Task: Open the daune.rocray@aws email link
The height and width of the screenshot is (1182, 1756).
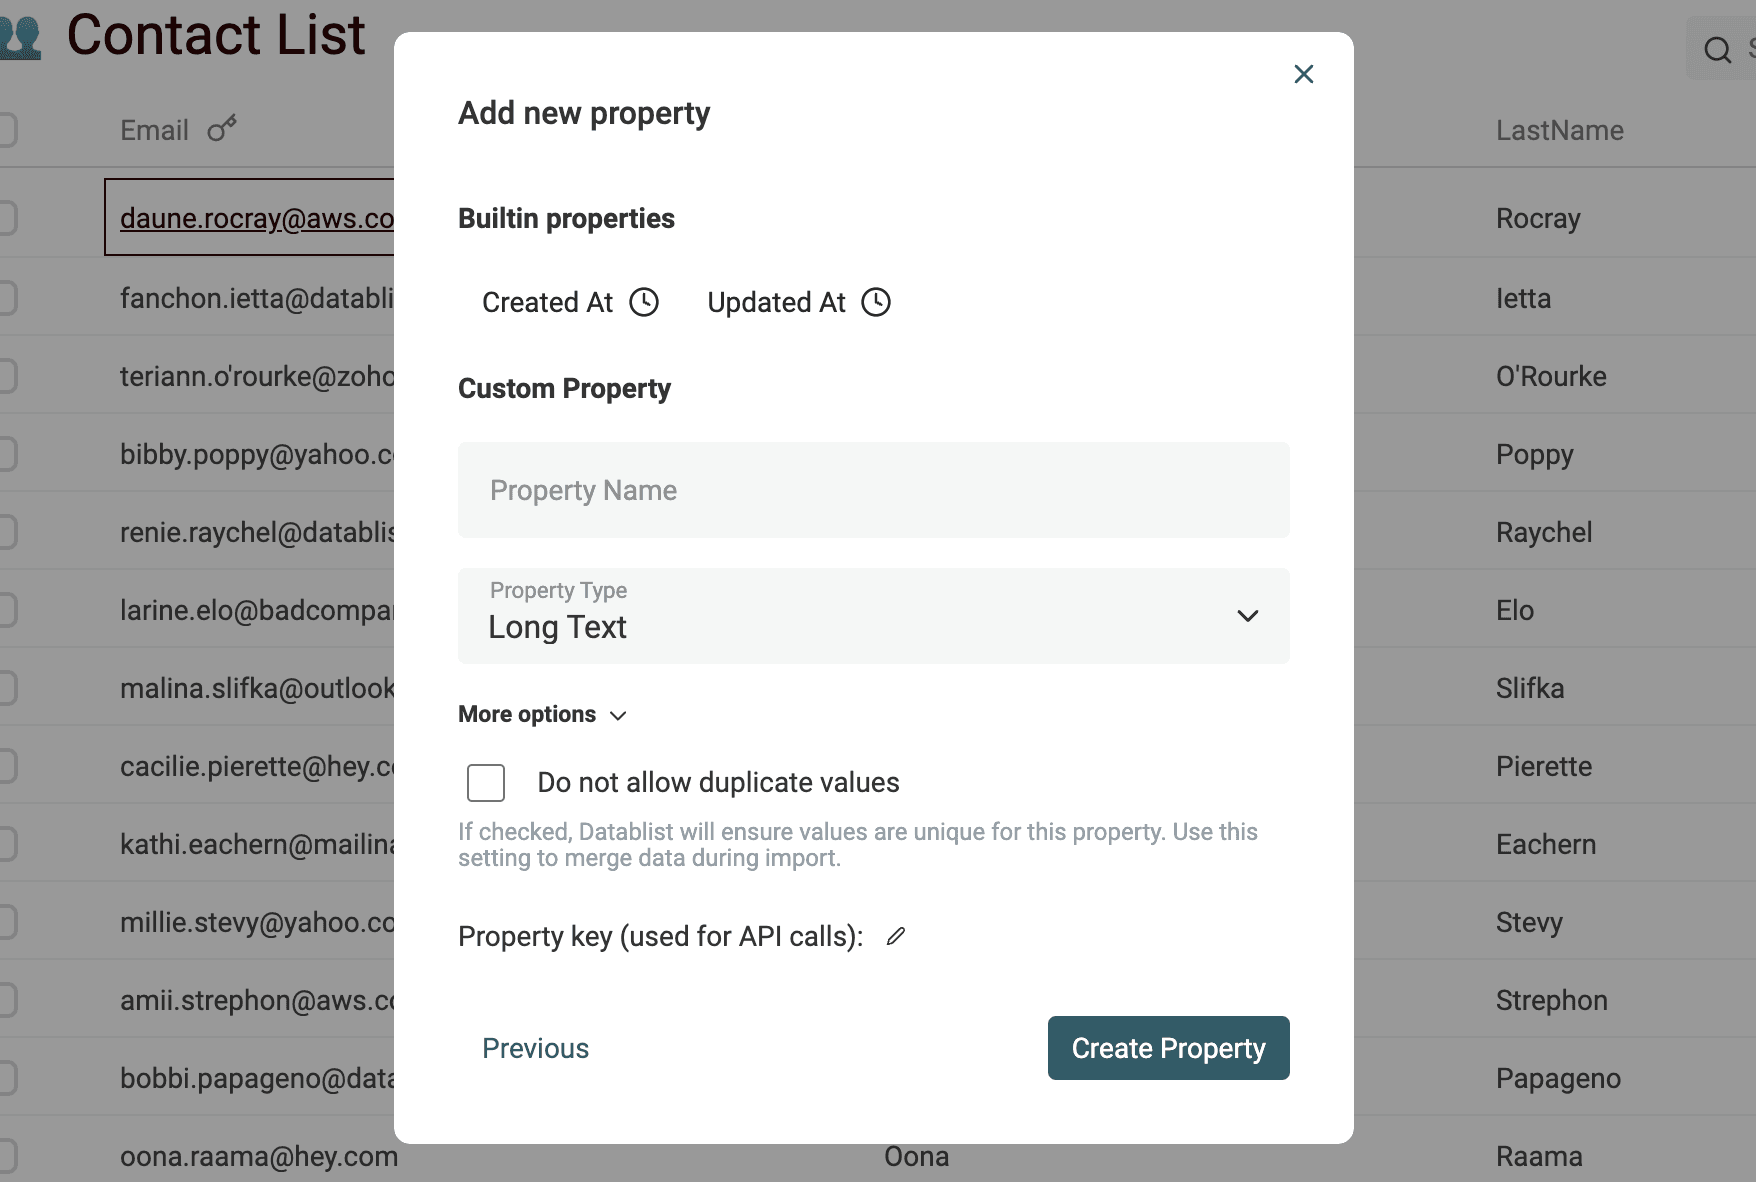Action: (x=256, y=218)
